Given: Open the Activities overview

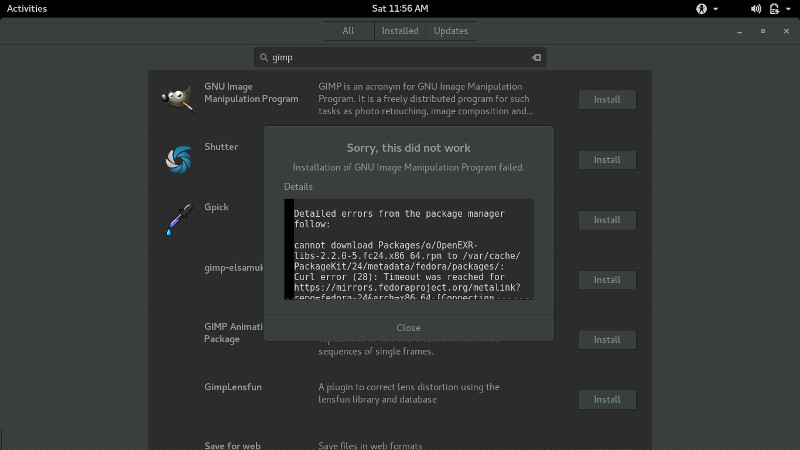Looking at the screenshot, I should [27, 9].
